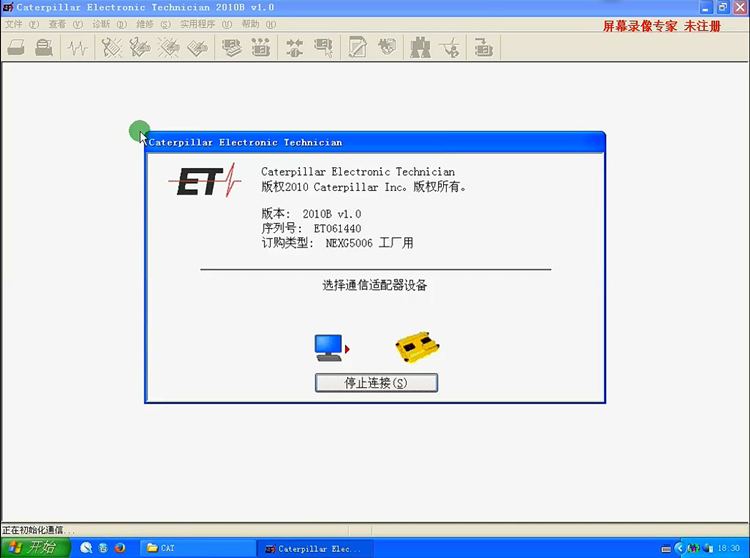
Task: Open Logged Event Codes toolbar icon
Action: pos(197,48)
